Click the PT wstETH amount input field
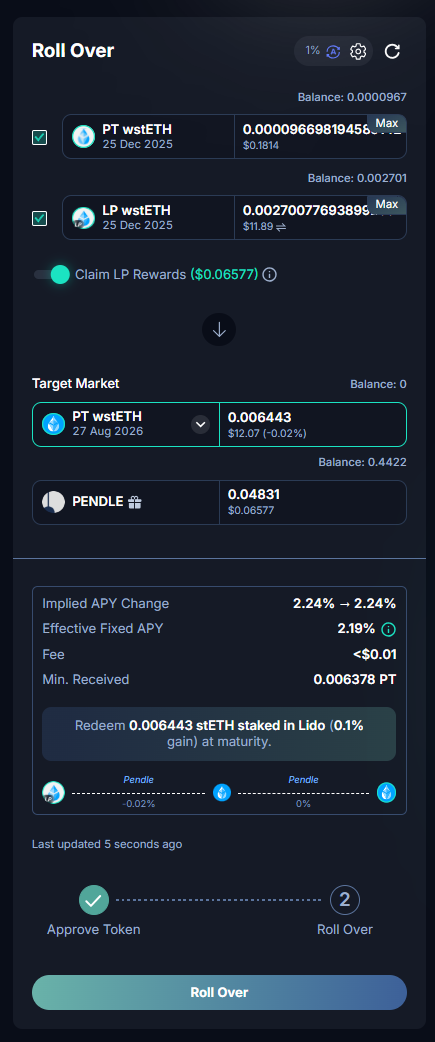435x1042 pixels. coord(320,136)
